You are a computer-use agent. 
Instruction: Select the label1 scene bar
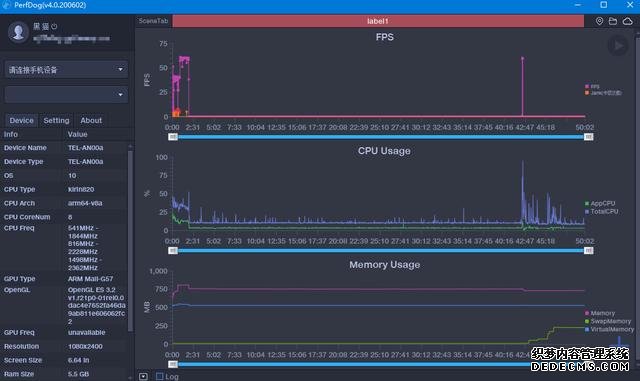point(378,21)
